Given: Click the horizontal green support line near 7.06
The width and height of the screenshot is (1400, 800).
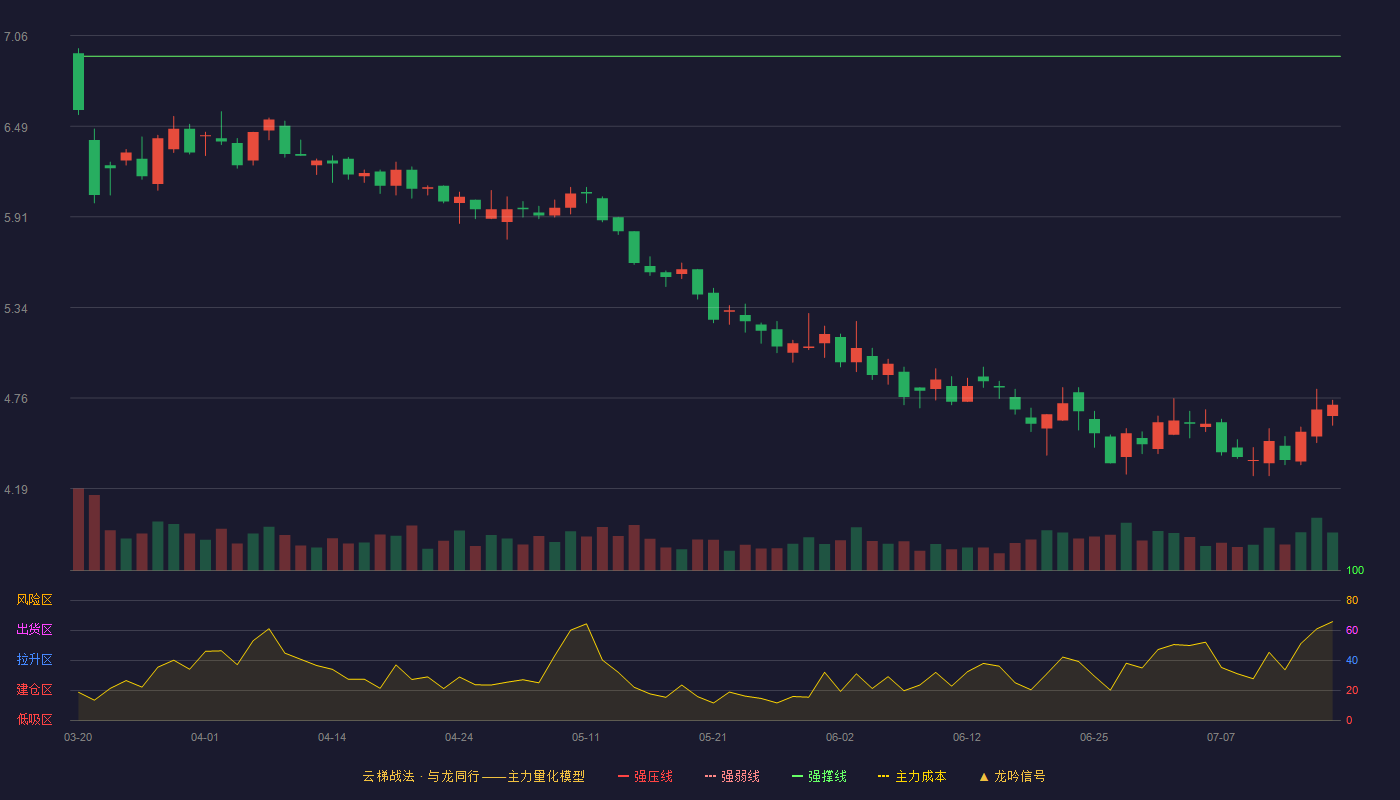Looking at the screenshot, I should (712, 56).
